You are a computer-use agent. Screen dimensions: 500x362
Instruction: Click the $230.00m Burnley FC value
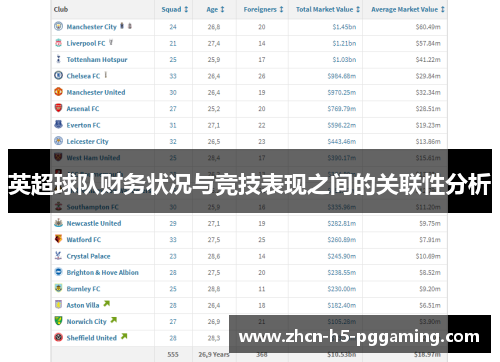[x=342, y=289]
